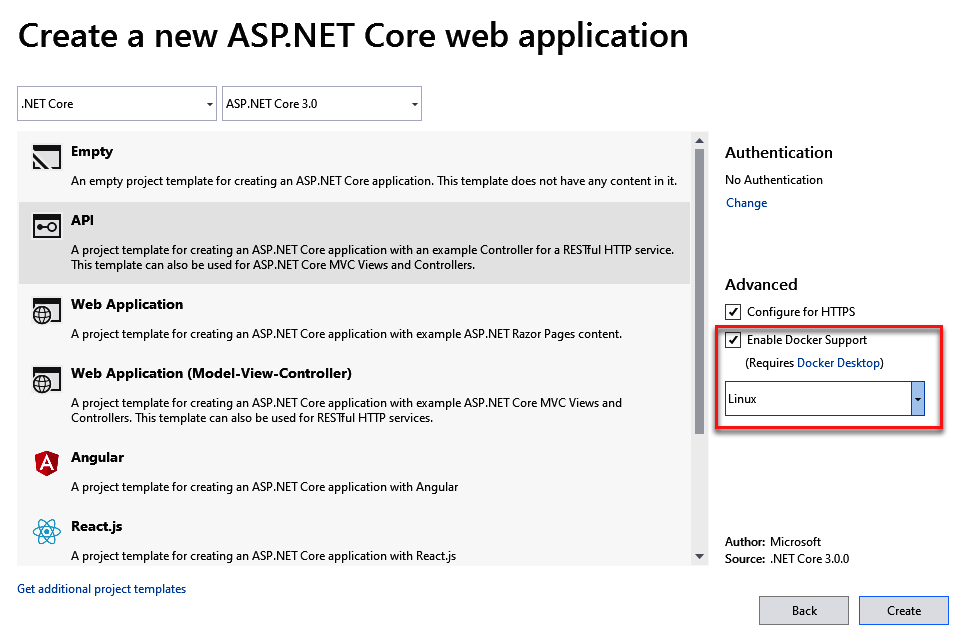968x641 pixels.
Task: Click the Empty template description text
Action: pyautogui.click(x=374, y=181)
